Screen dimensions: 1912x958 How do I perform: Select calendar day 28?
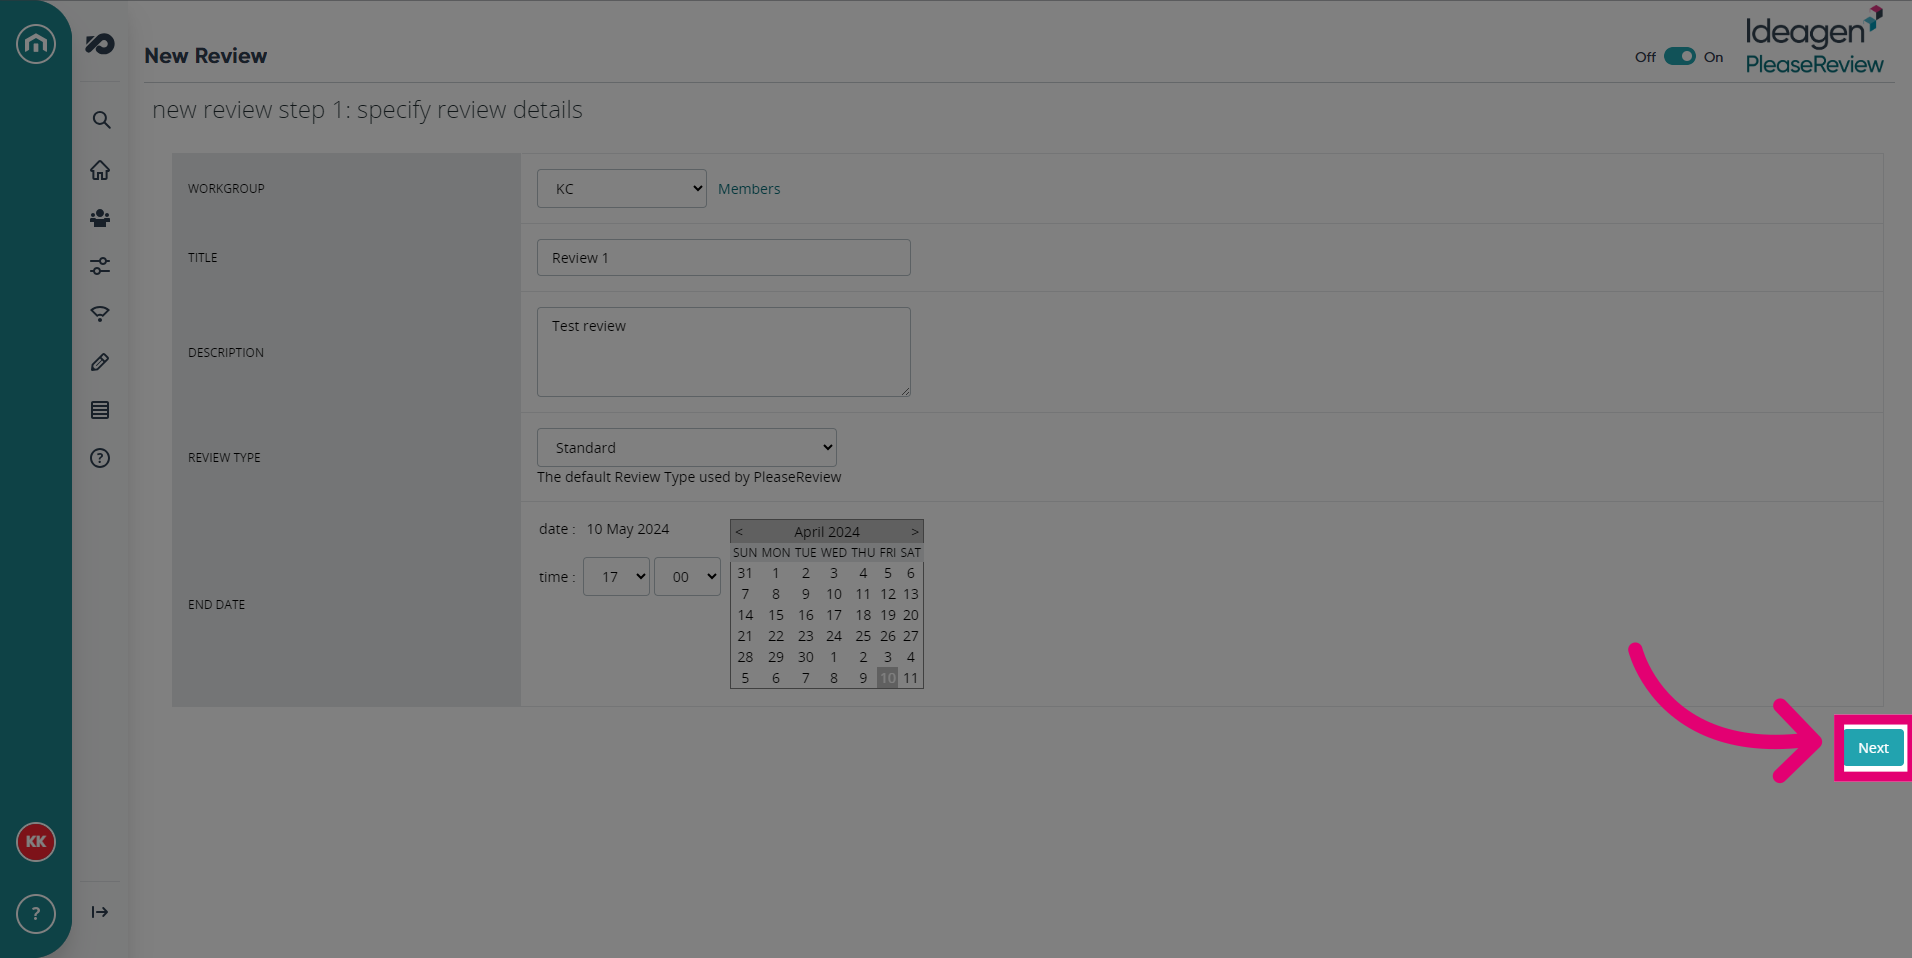click(745, 657)
